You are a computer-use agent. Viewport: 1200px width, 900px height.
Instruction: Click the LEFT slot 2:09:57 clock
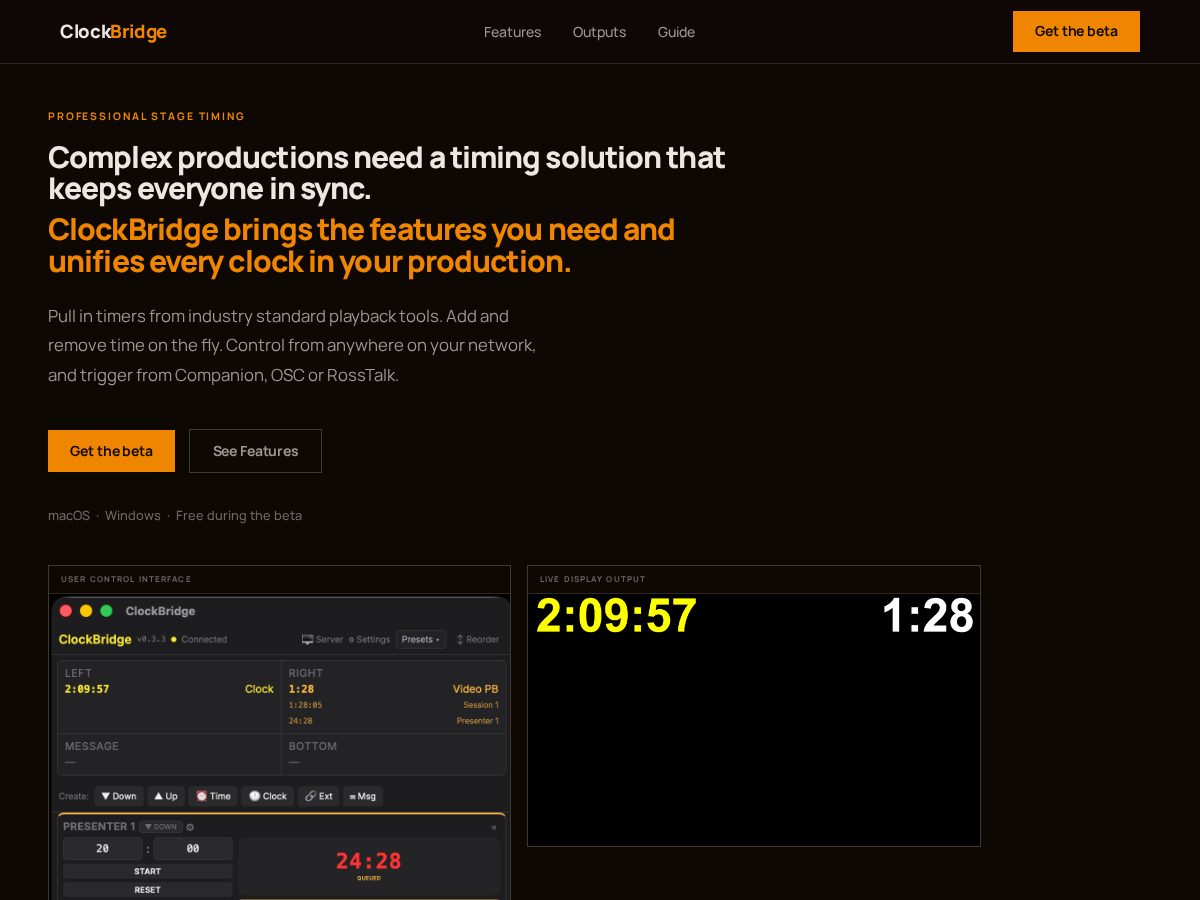click(87, 689)
